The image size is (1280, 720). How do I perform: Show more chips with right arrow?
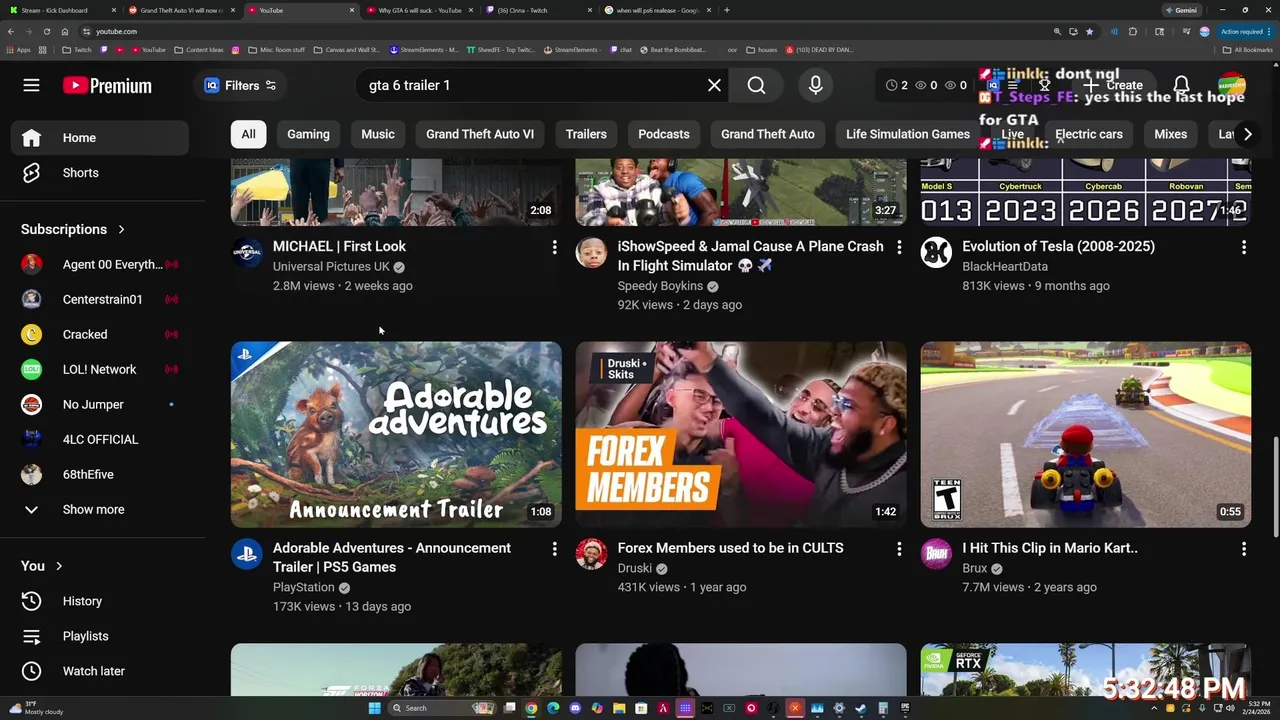click(x=1247, y=134)
